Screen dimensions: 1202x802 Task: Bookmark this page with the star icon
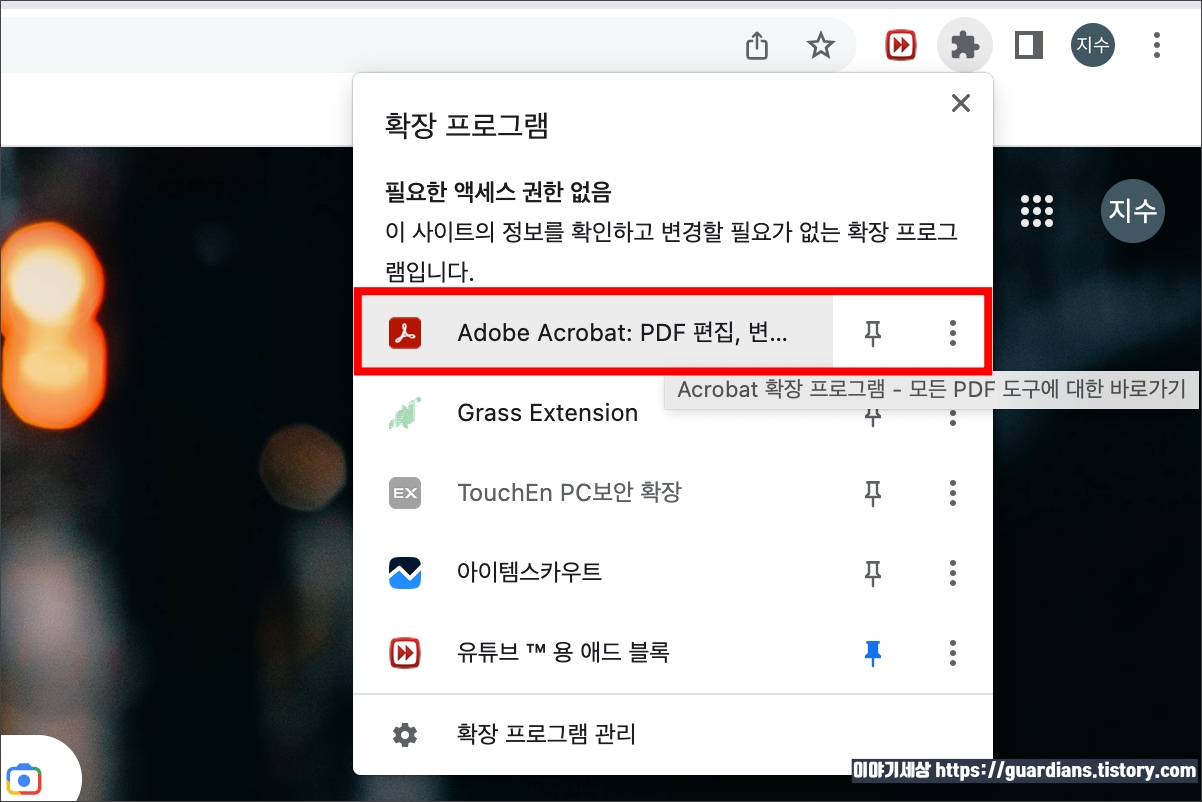[x=821, y=45]
